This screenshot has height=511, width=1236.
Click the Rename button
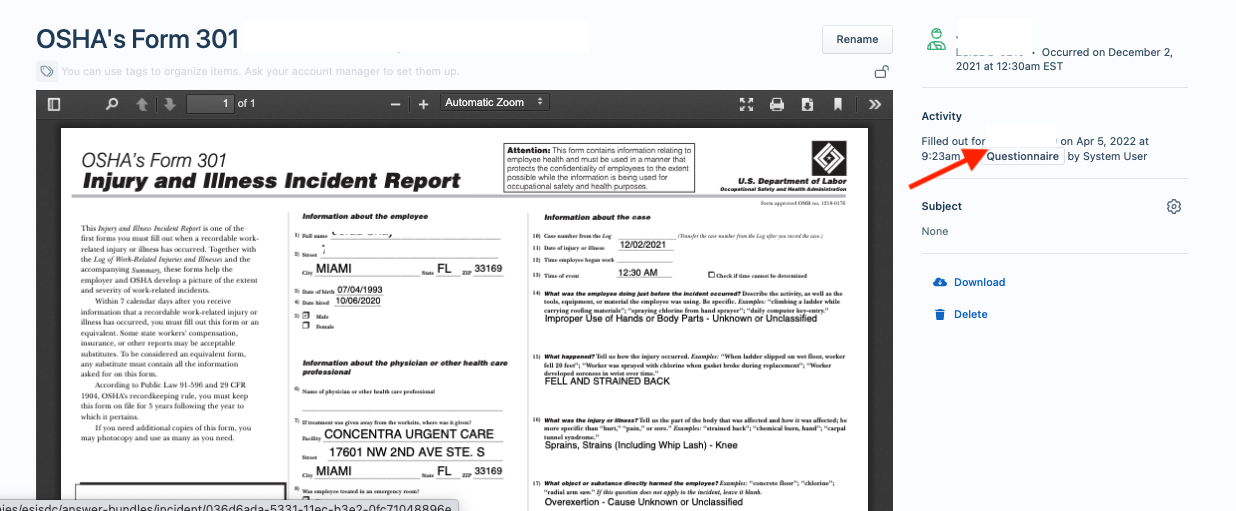click(x=857, y=39)
